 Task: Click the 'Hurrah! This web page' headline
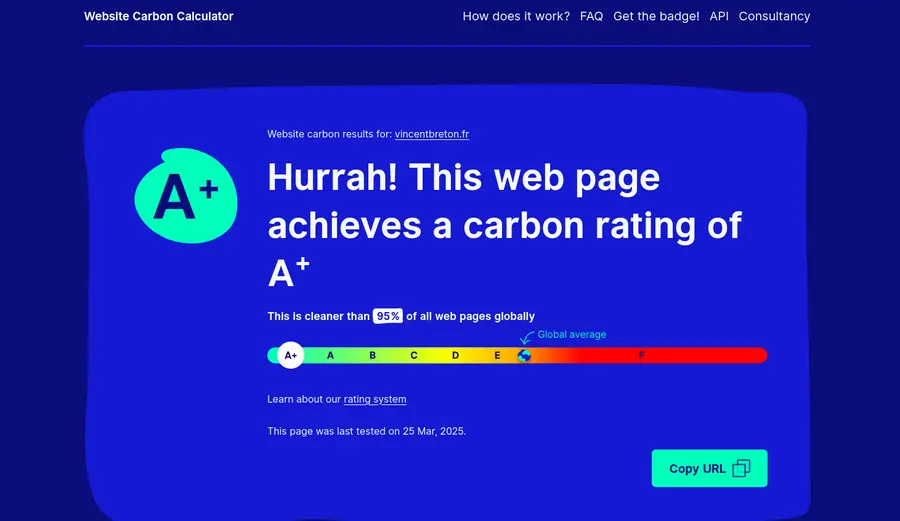464,177
